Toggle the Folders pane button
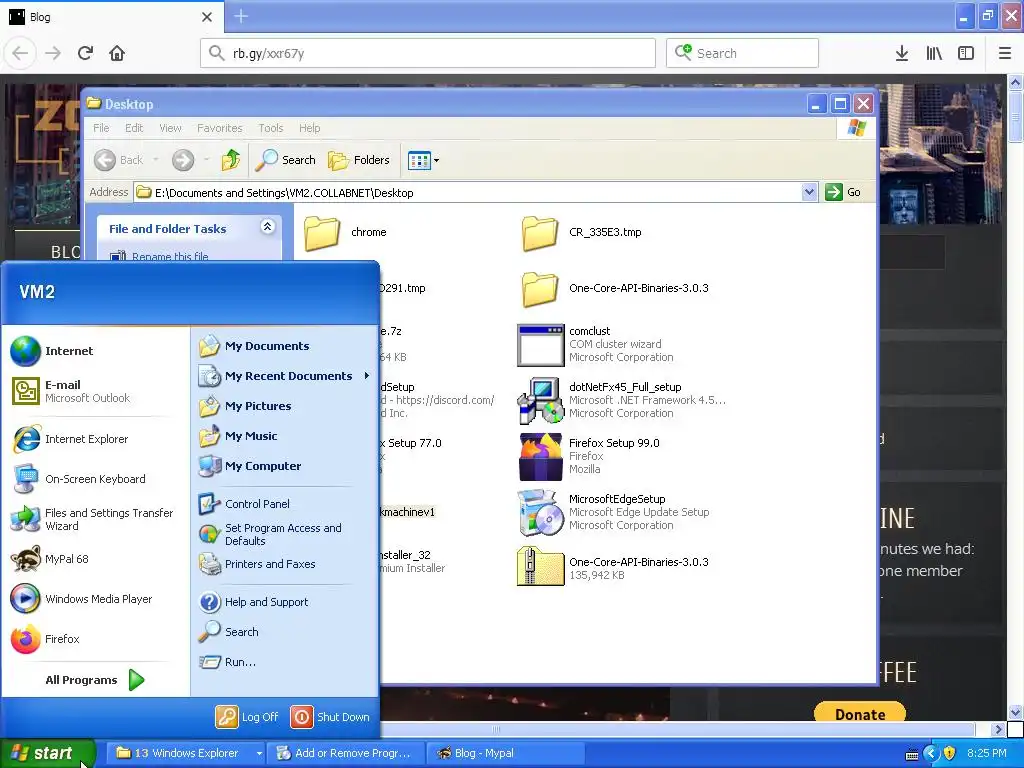Image resolution: width=1024 pixels, height=768 pixels. [359, 160]
